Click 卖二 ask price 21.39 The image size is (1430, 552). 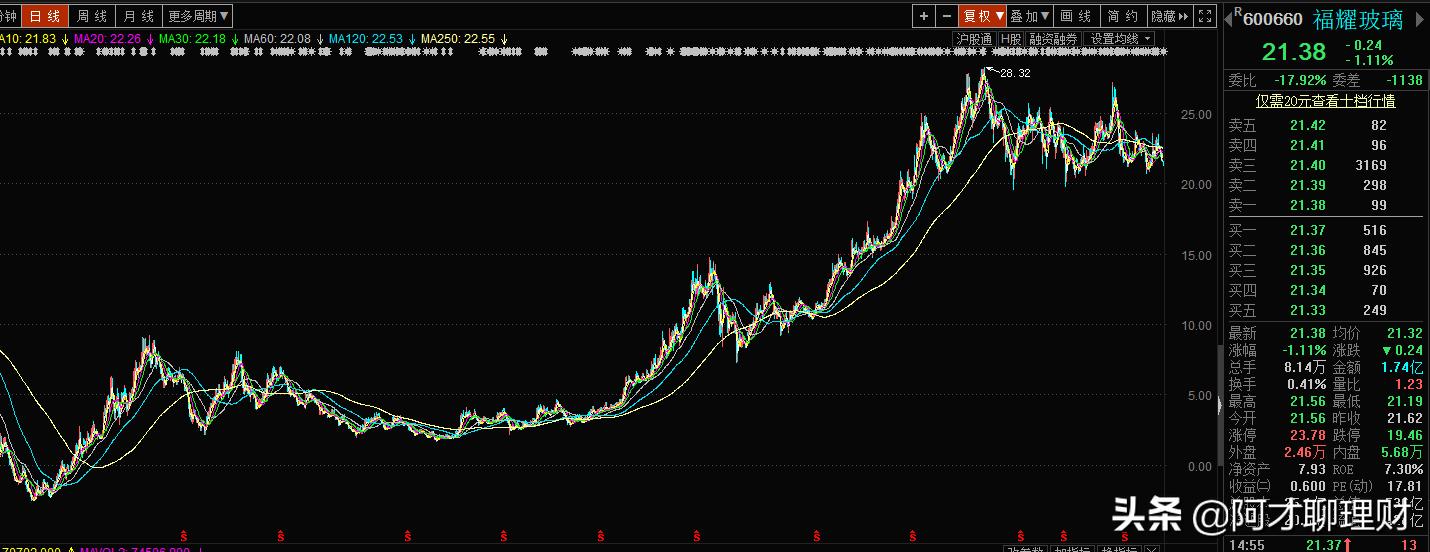point(1307,185)
